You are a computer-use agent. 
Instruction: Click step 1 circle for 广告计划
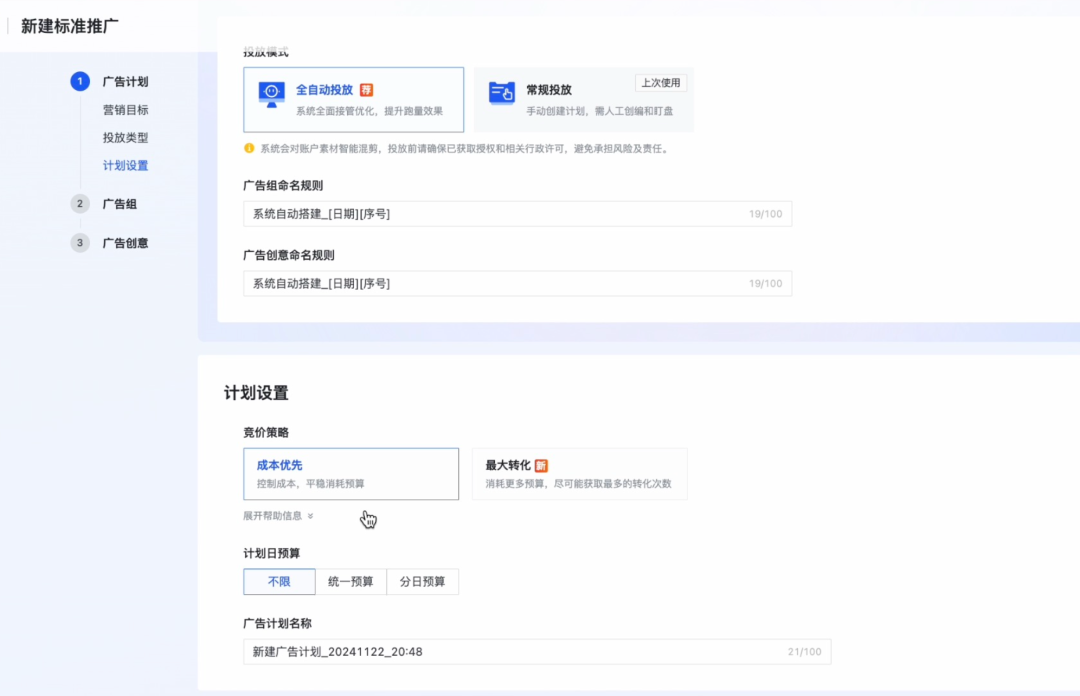[x=80, y=82]
